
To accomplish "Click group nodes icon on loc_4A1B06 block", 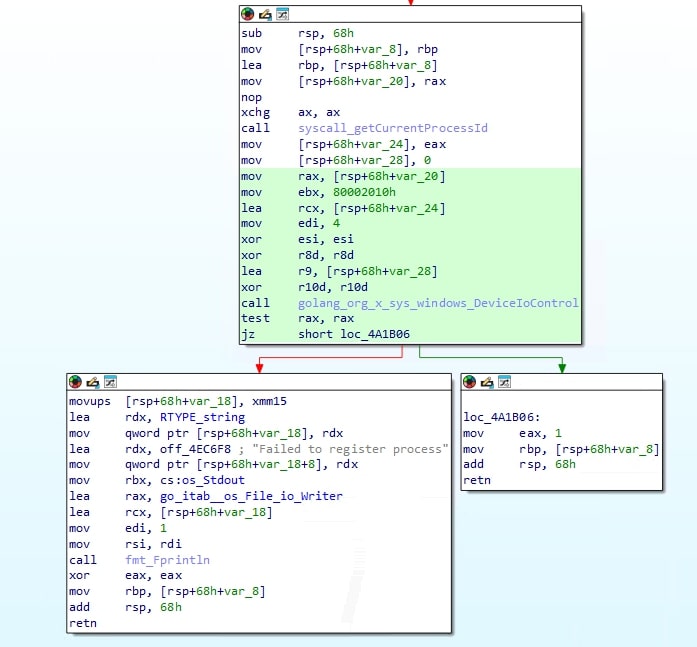I will (x=504, y=382).
